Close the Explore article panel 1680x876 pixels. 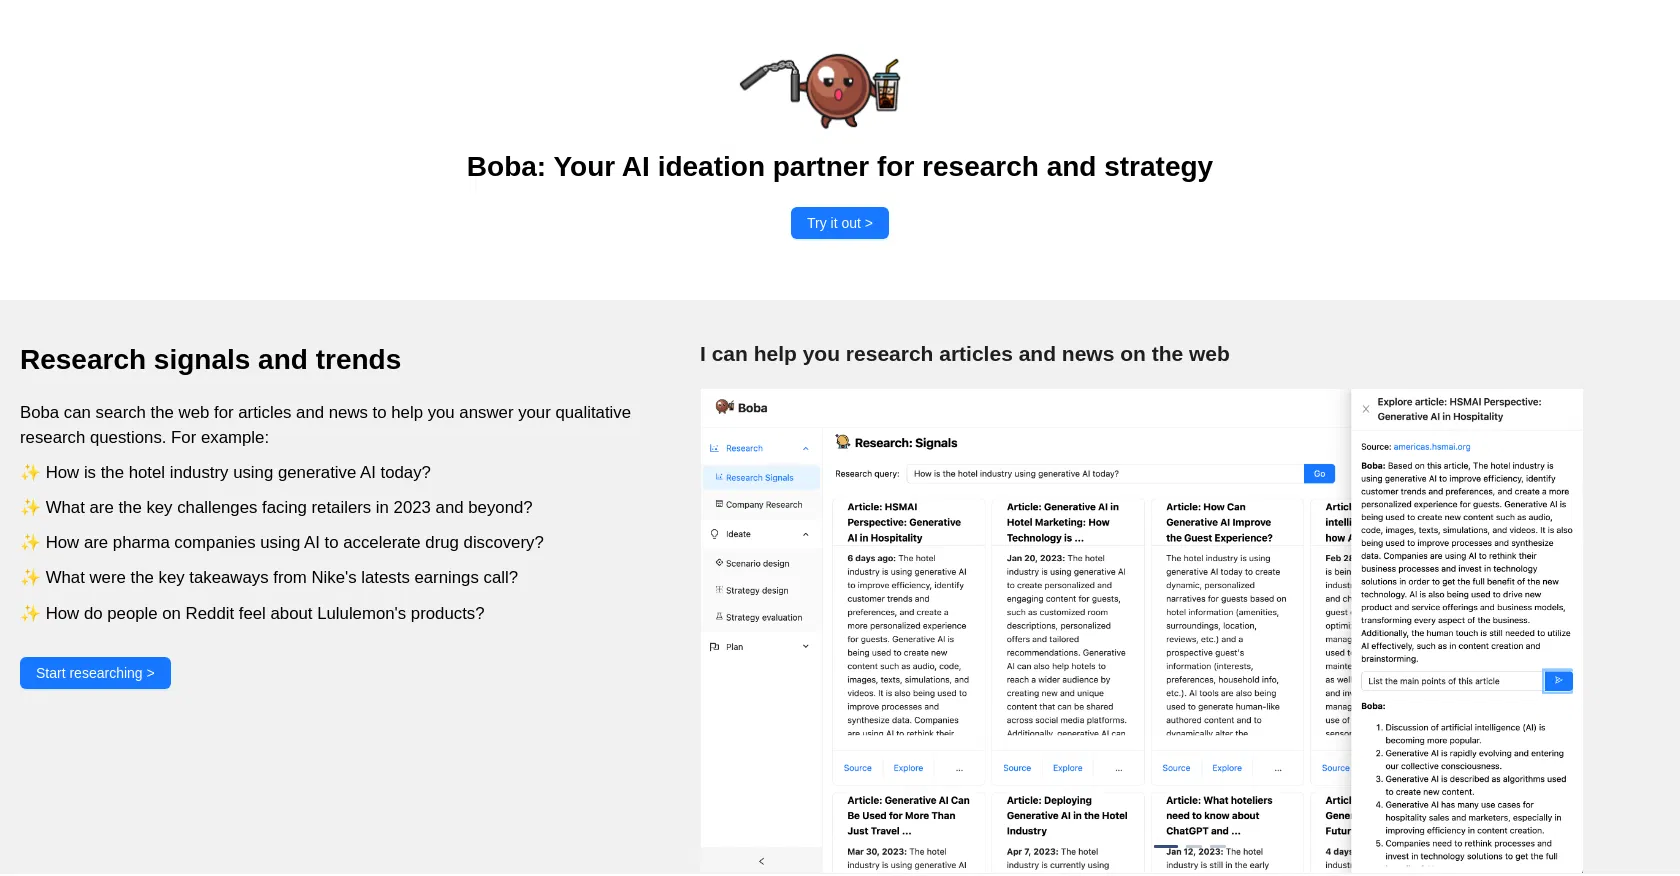click(1366, 409)
